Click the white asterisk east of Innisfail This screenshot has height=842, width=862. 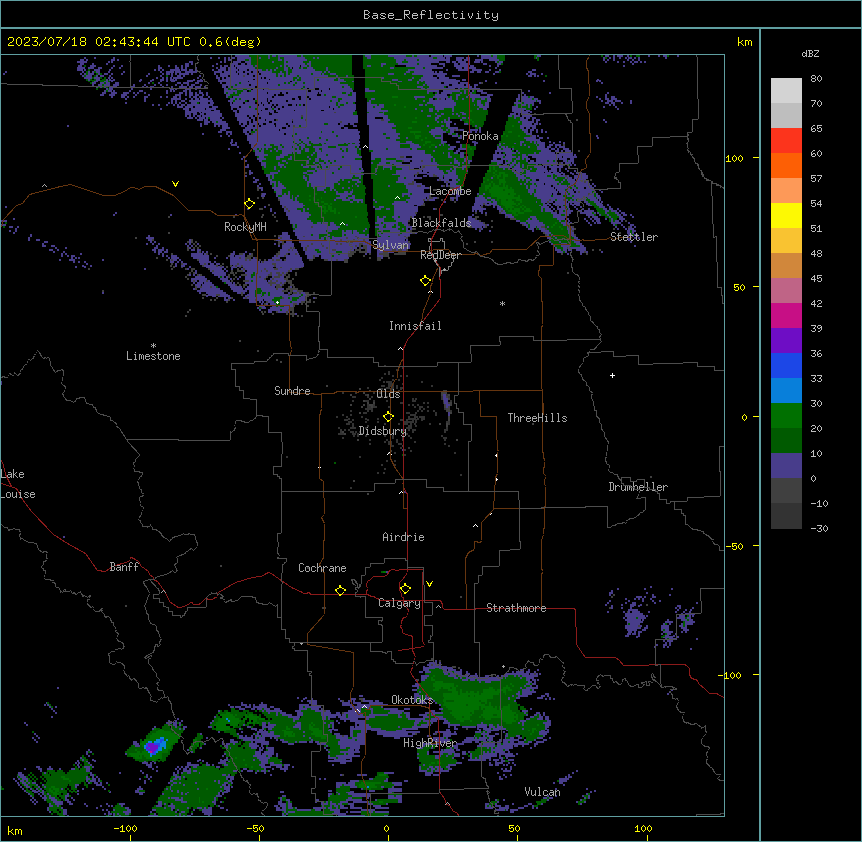tap(502, 303)
